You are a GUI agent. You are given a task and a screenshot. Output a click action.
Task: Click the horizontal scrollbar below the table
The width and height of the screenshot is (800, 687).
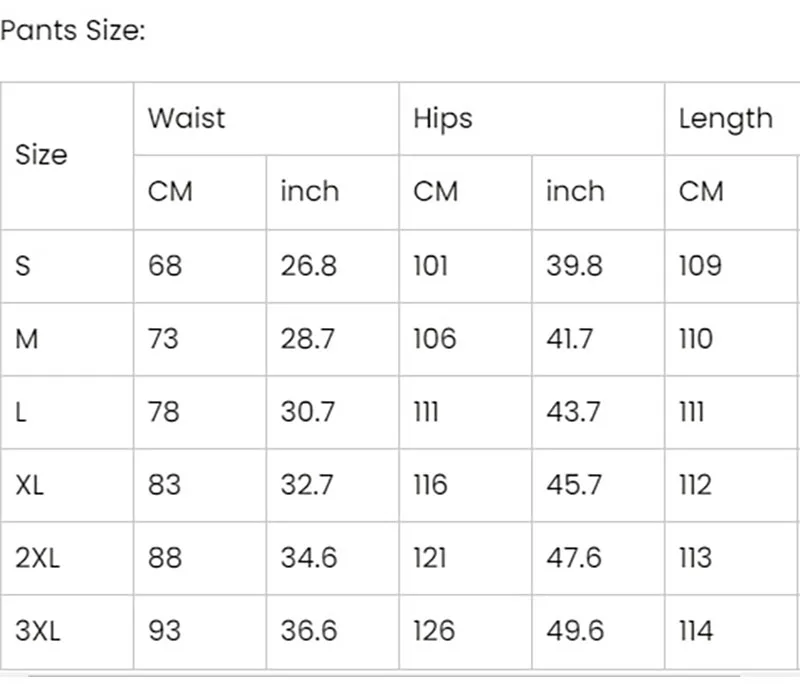pos(384,676)
